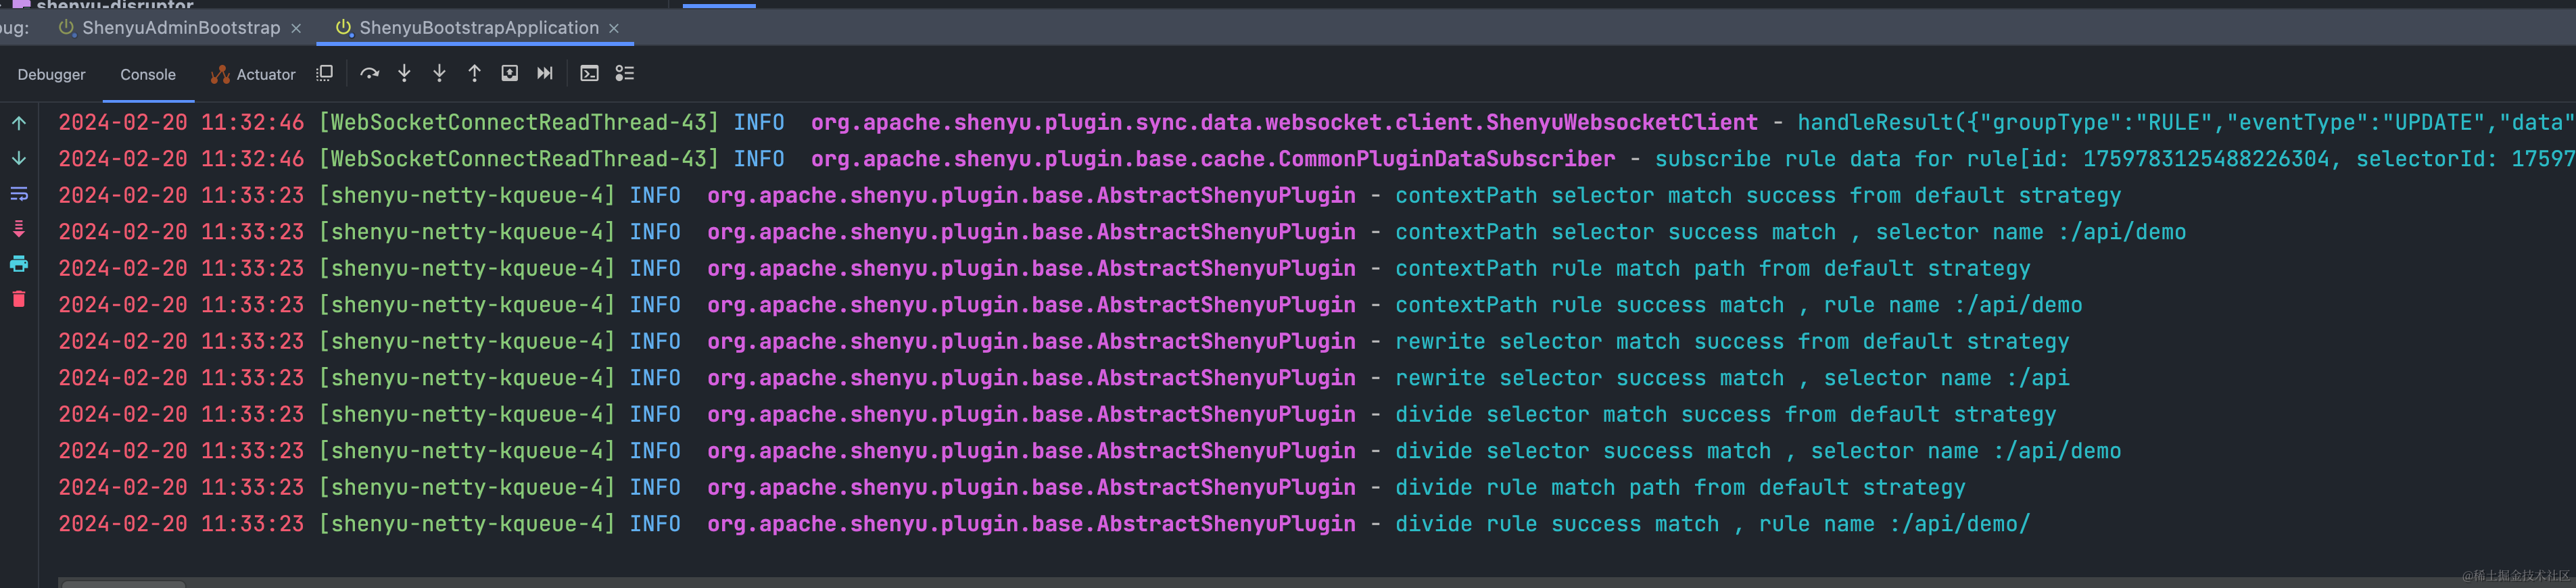Image resolution: width=2576 pixels, height=588 pixels.
Task: Click the console Up arrow icon
Action: pyautogui.click(x=19, y=123)
